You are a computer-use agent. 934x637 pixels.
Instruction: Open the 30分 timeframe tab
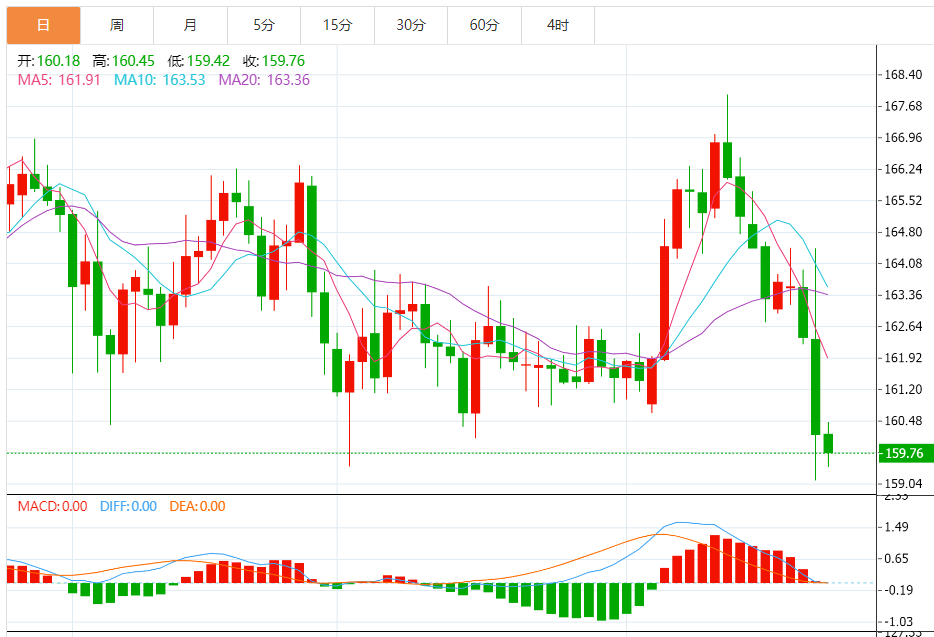(x=411, y=26)
